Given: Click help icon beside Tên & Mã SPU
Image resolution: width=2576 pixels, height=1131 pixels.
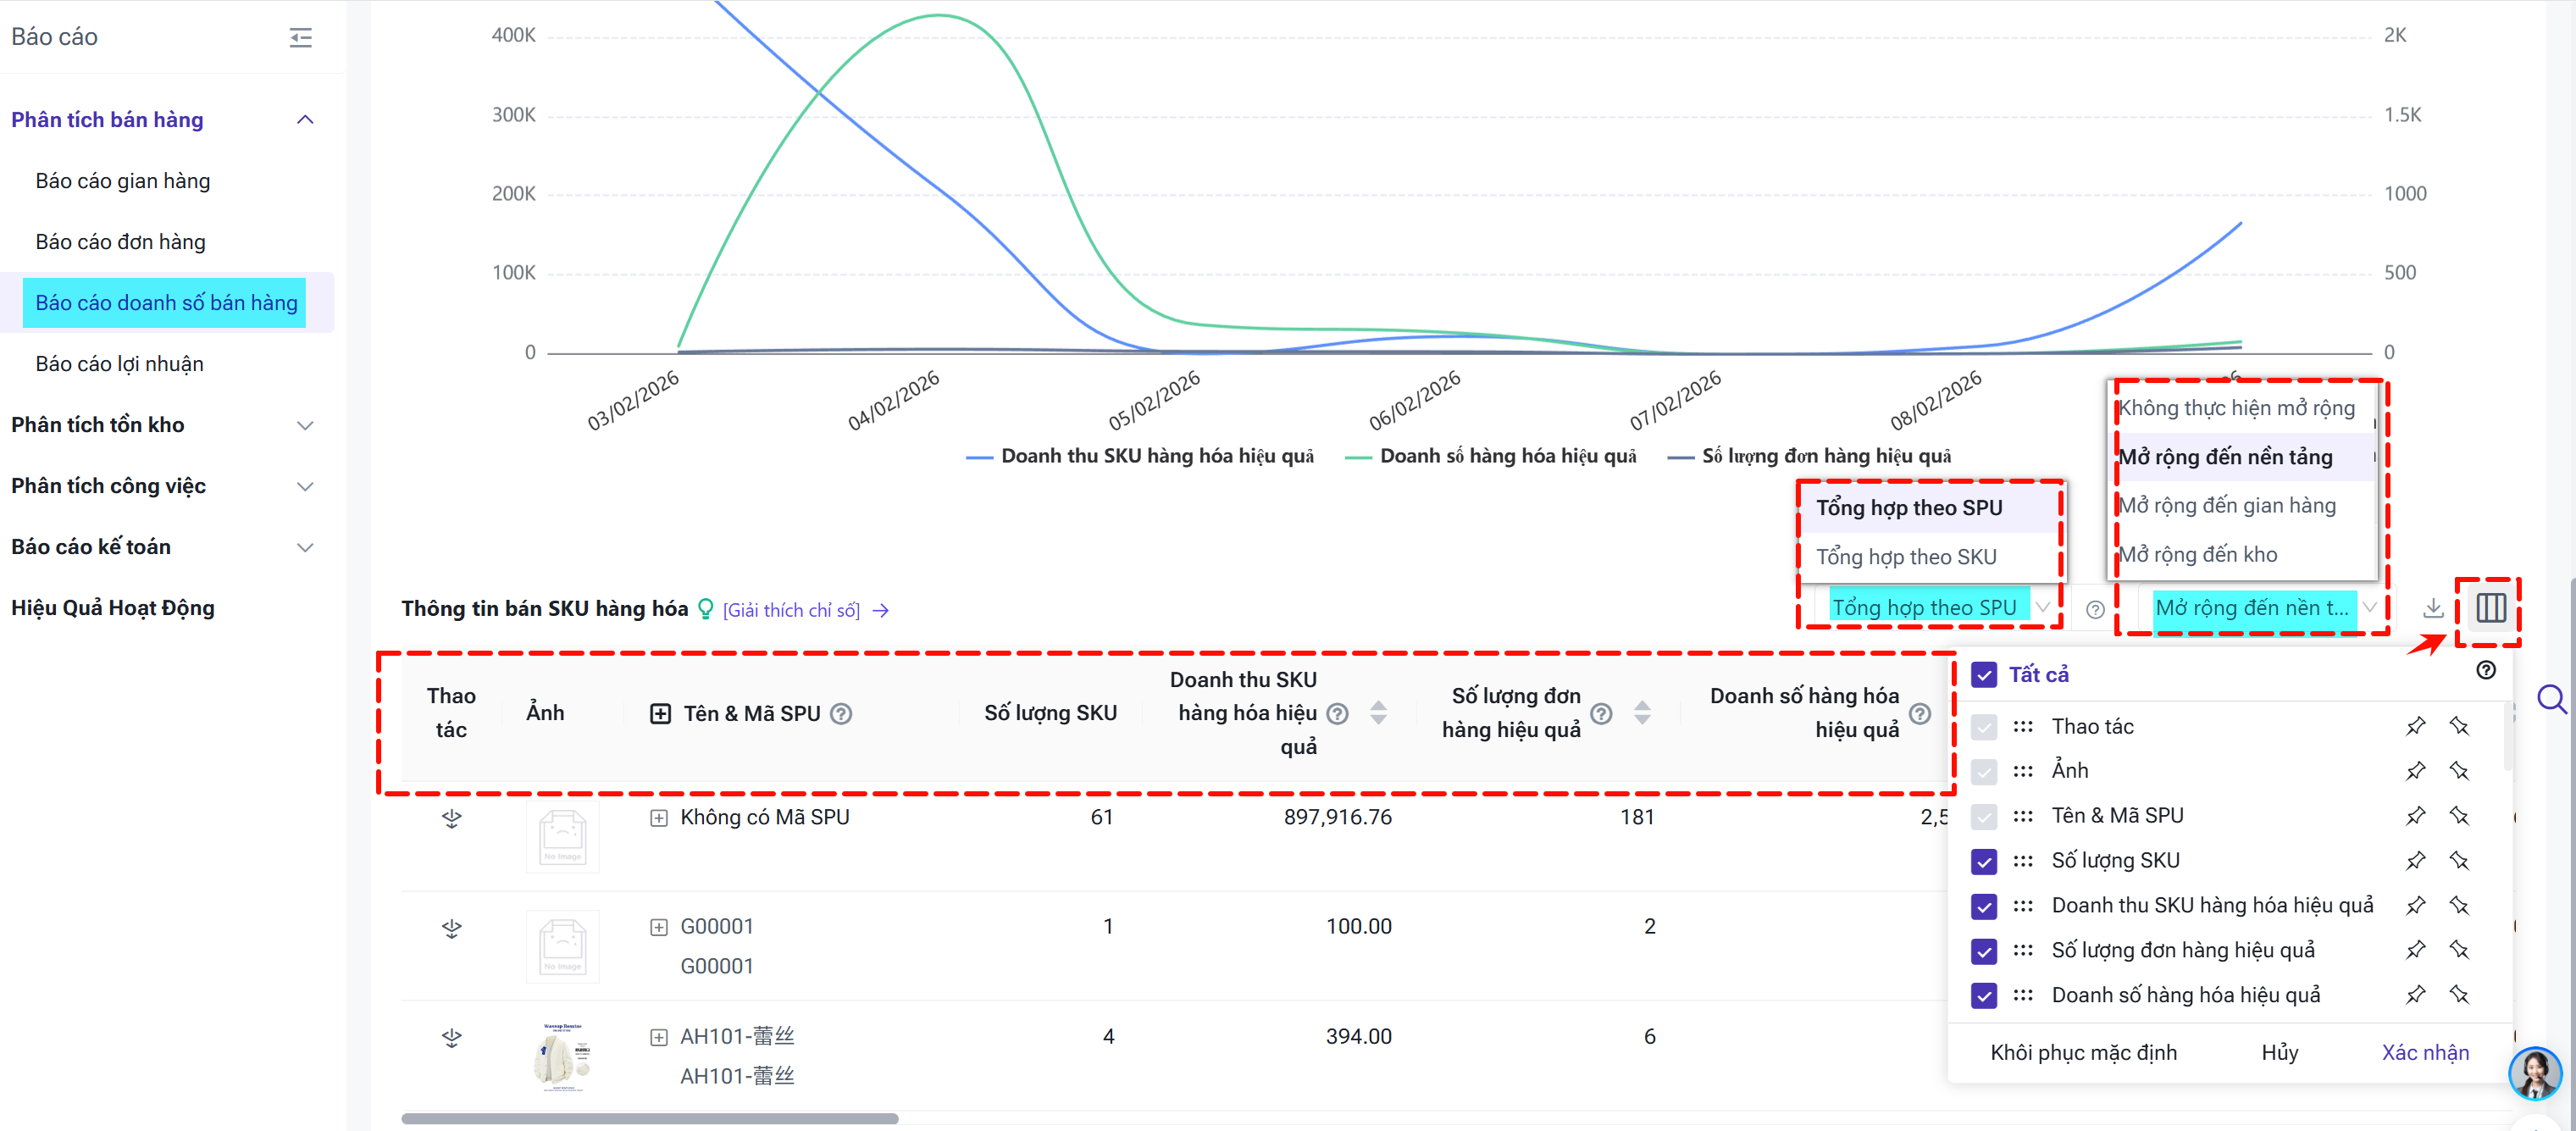Looking at the screenshot, I should point(842,714).
